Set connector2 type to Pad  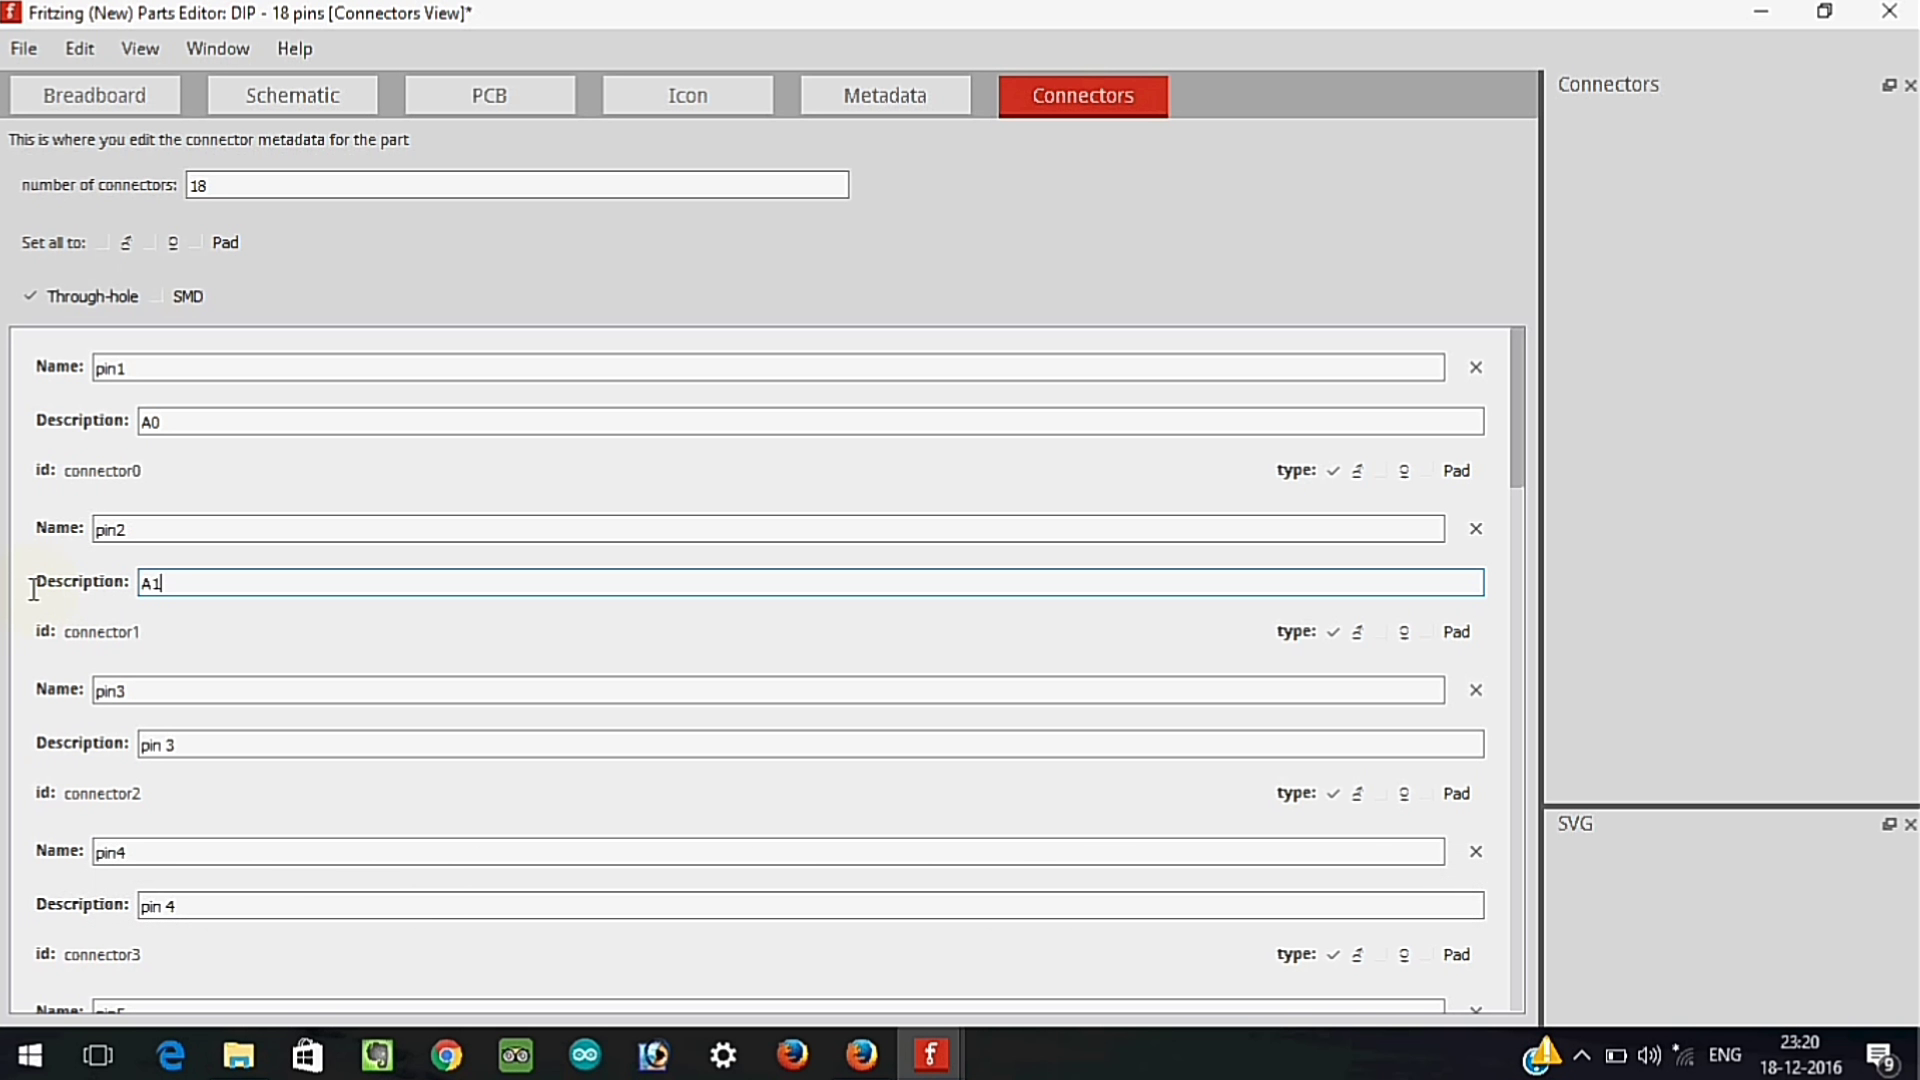[1447, 794]
